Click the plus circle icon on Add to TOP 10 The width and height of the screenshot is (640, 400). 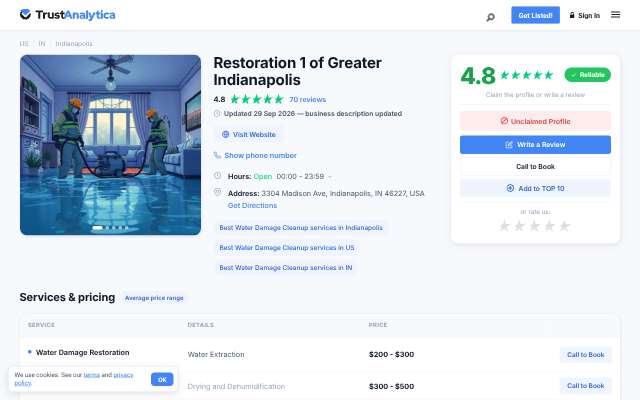coord(510,188)
